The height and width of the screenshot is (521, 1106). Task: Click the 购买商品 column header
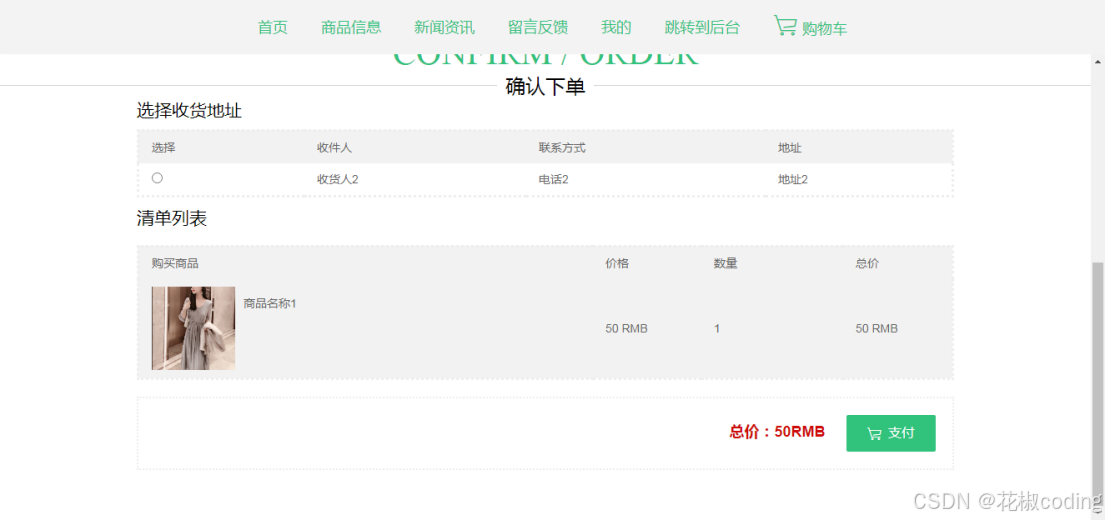(175, 264)
